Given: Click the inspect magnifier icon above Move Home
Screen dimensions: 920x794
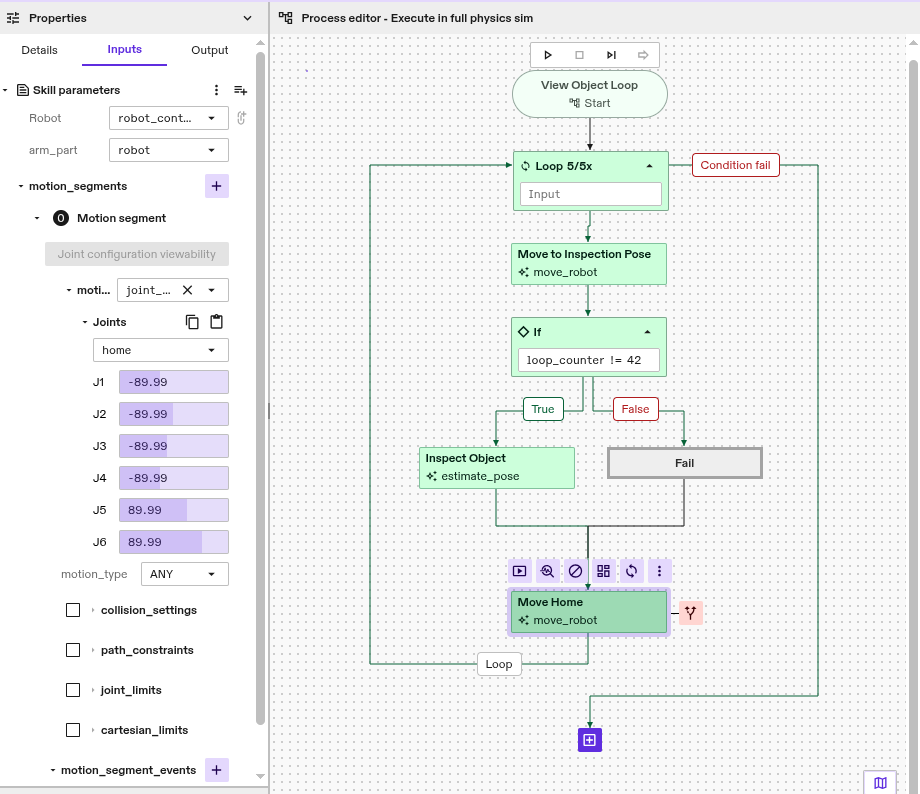Looking at the screenshot, I should [547, 571].
